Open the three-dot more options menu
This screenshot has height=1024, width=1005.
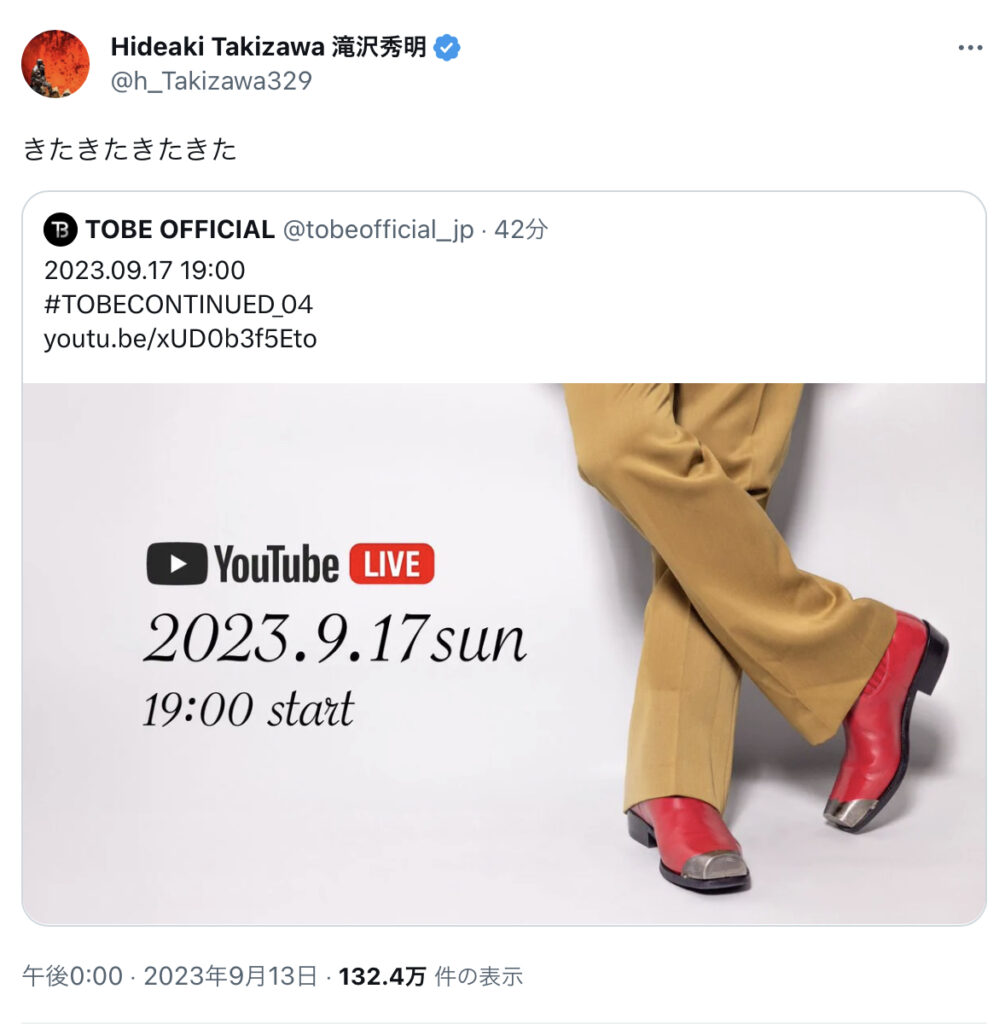click(970, 48)
